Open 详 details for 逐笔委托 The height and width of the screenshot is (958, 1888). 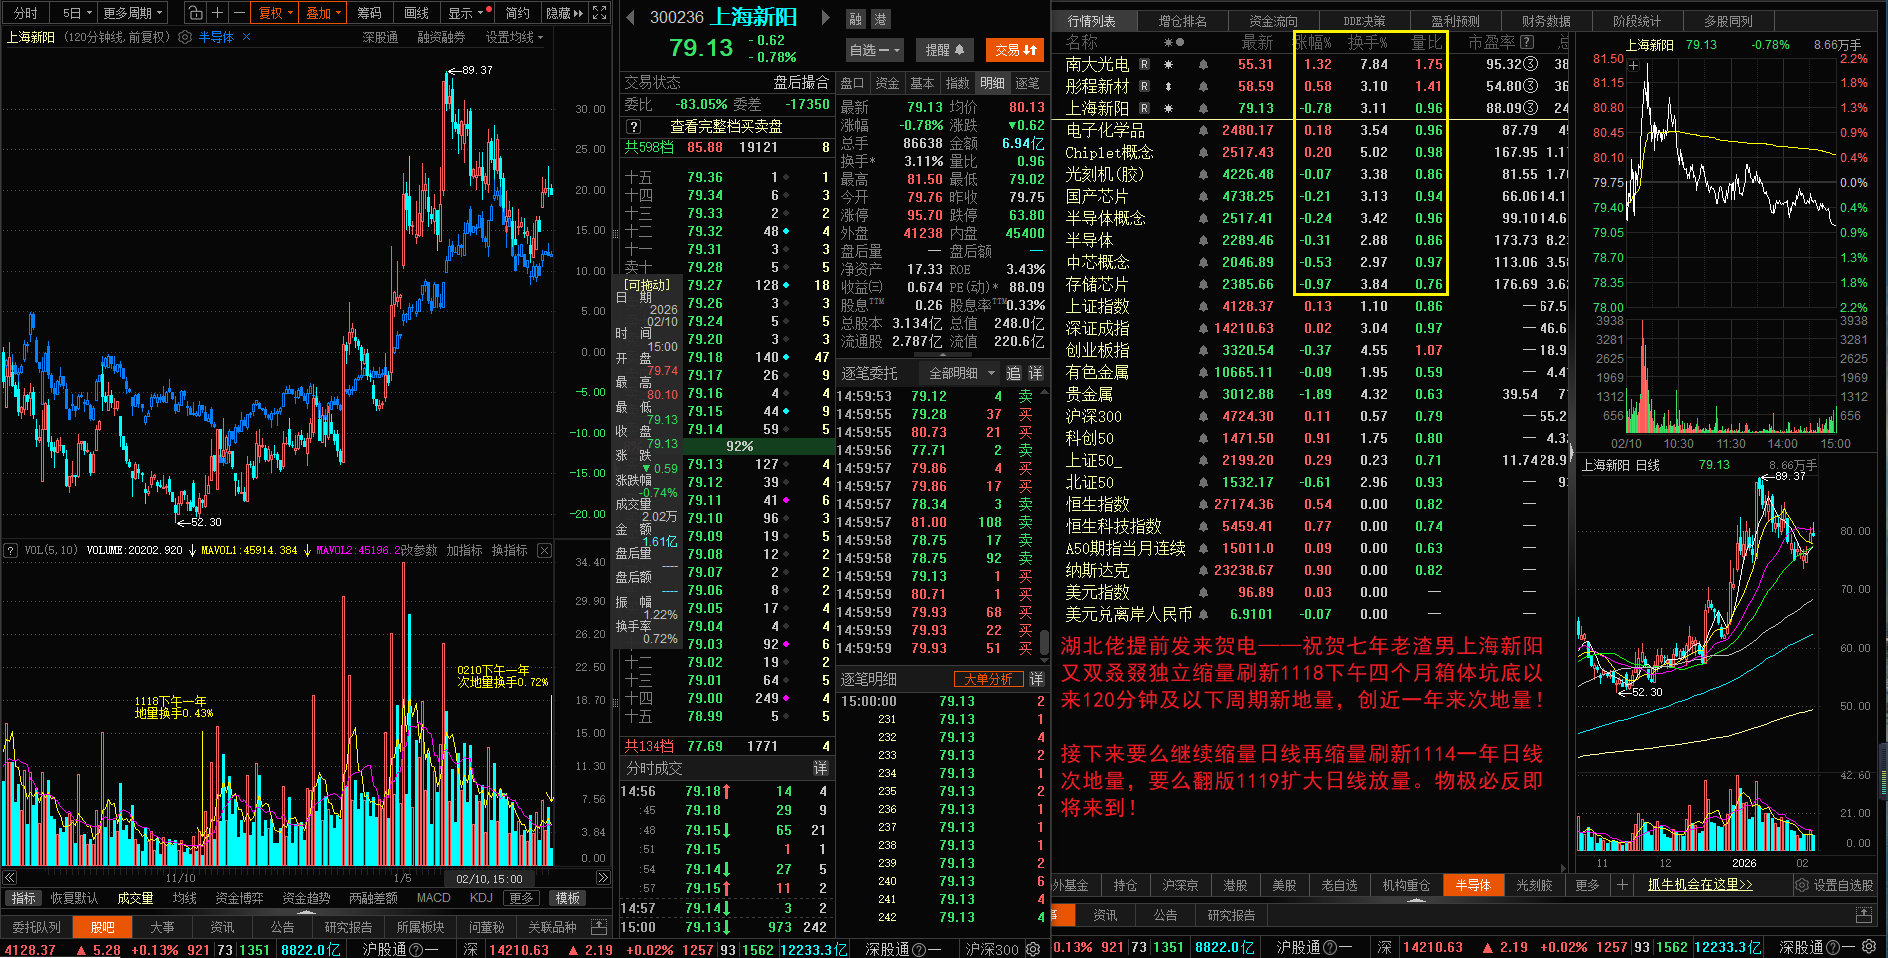[x=1035, y=373]
